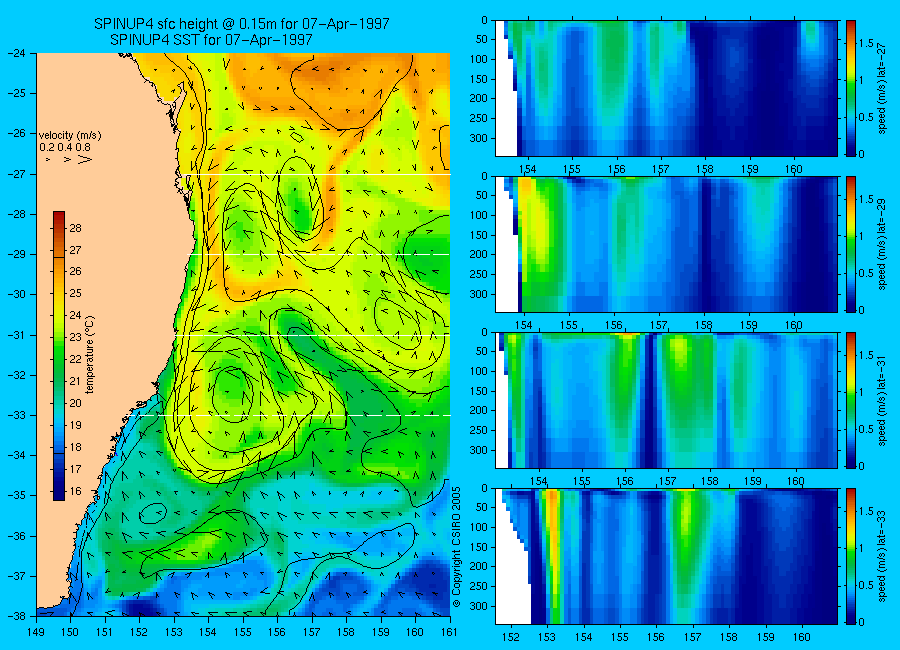This screenshot has width=900, height=650.
Task: Click the 150 depth label of the lat=-29 panel
Action: coord(478,235)
